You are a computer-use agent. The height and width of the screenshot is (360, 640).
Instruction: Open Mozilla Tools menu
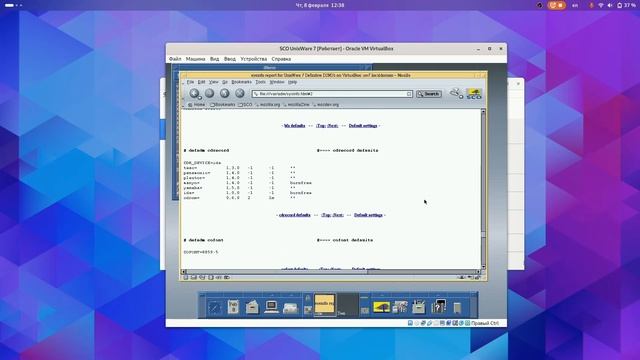(260, 82)
